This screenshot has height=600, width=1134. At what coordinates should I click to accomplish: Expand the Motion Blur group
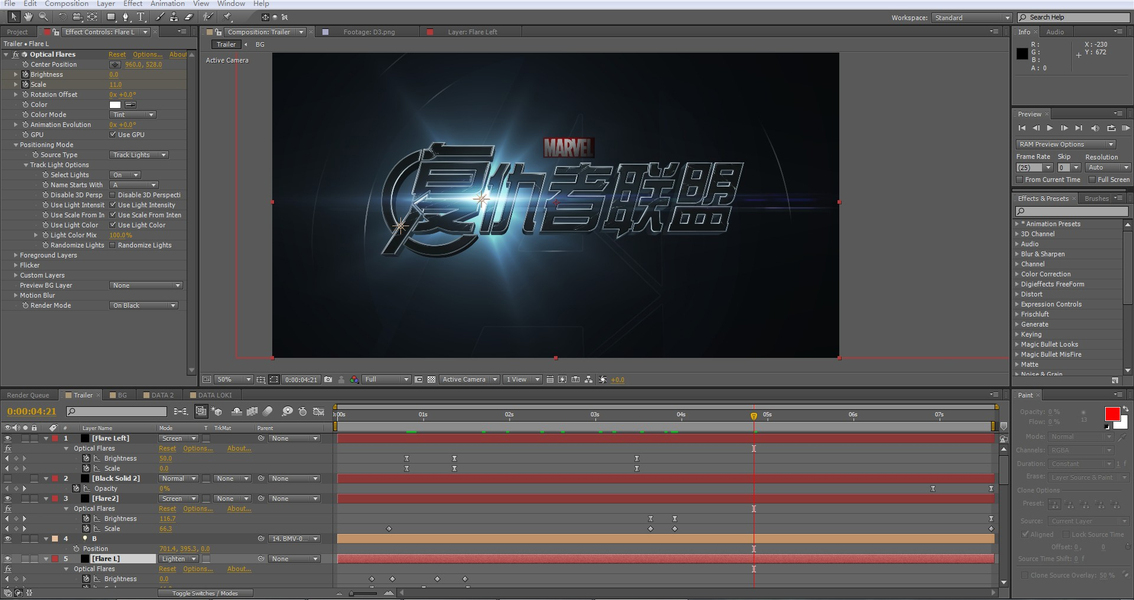coord(16,296)
